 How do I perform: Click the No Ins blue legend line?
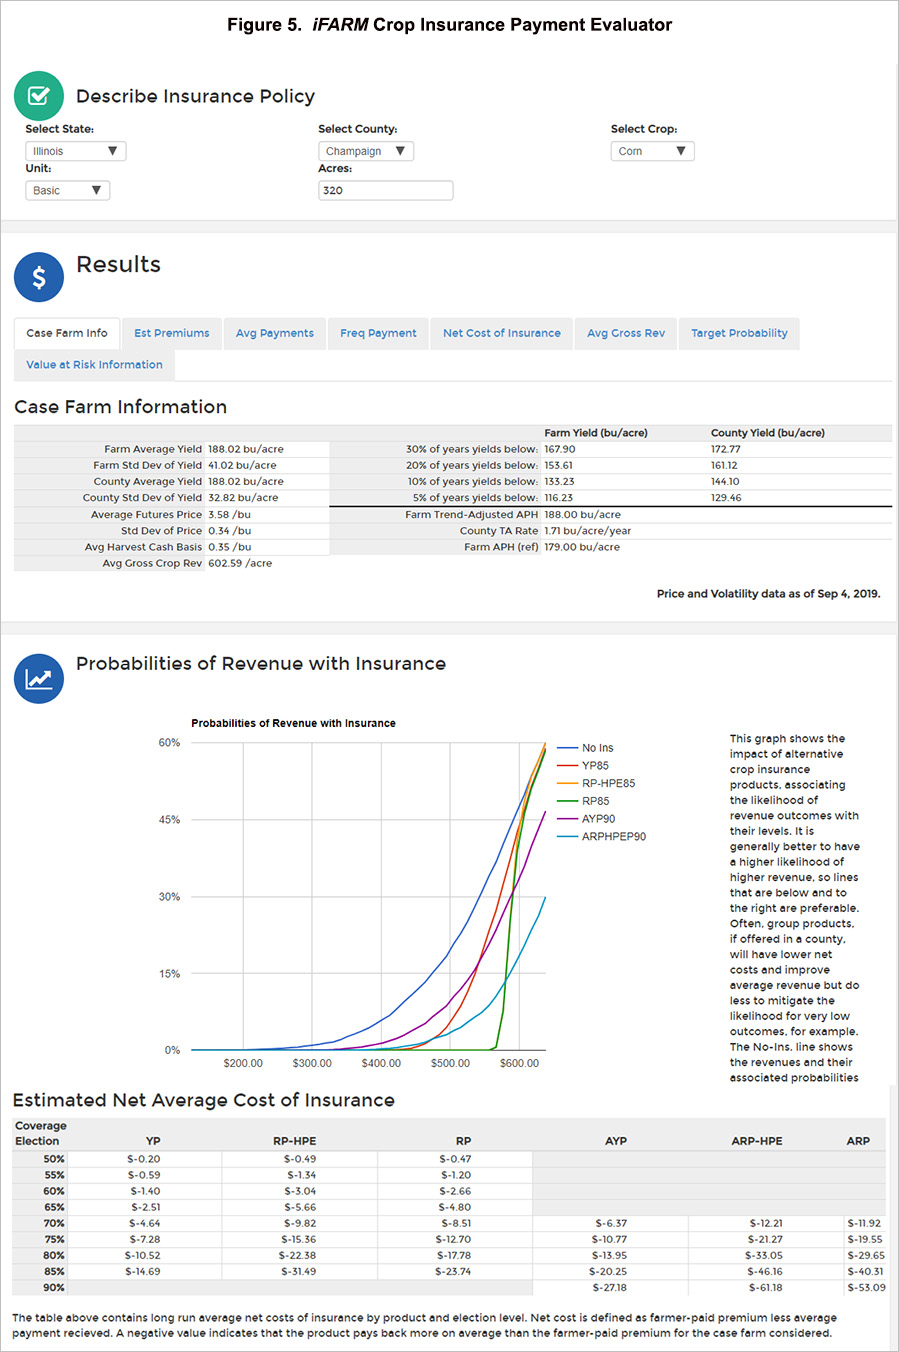[567, 748]
